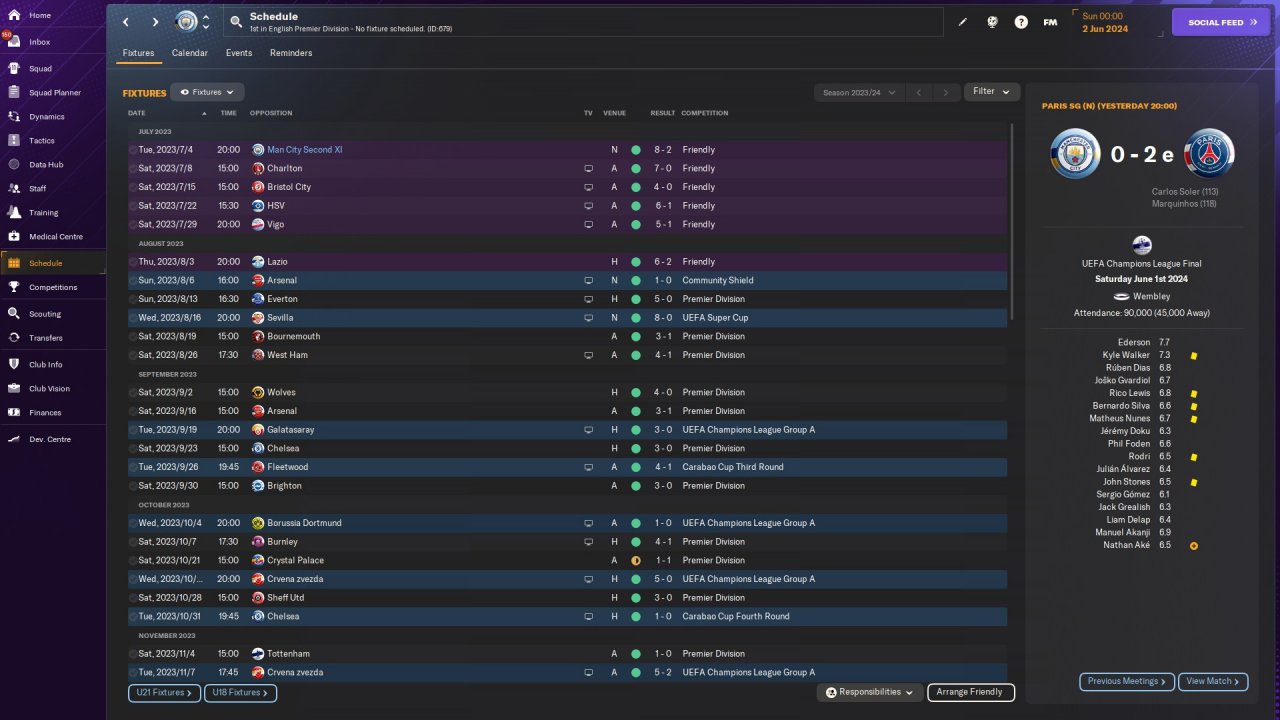The image size is (1280, 720).
Task: Click the fixtures list vertical scrollbar
Action: pos(1012,220)
